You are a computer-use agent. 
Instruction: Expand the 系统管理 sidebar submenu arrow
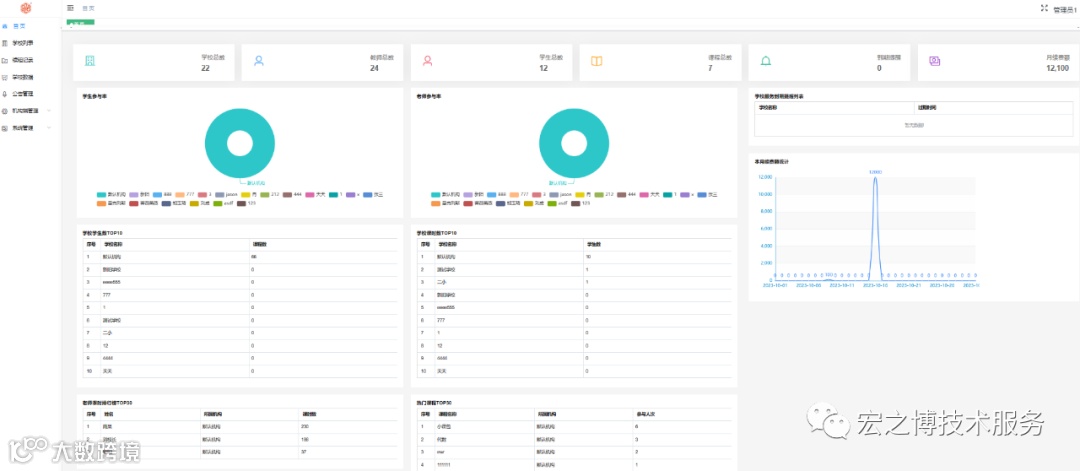point(48,128)
